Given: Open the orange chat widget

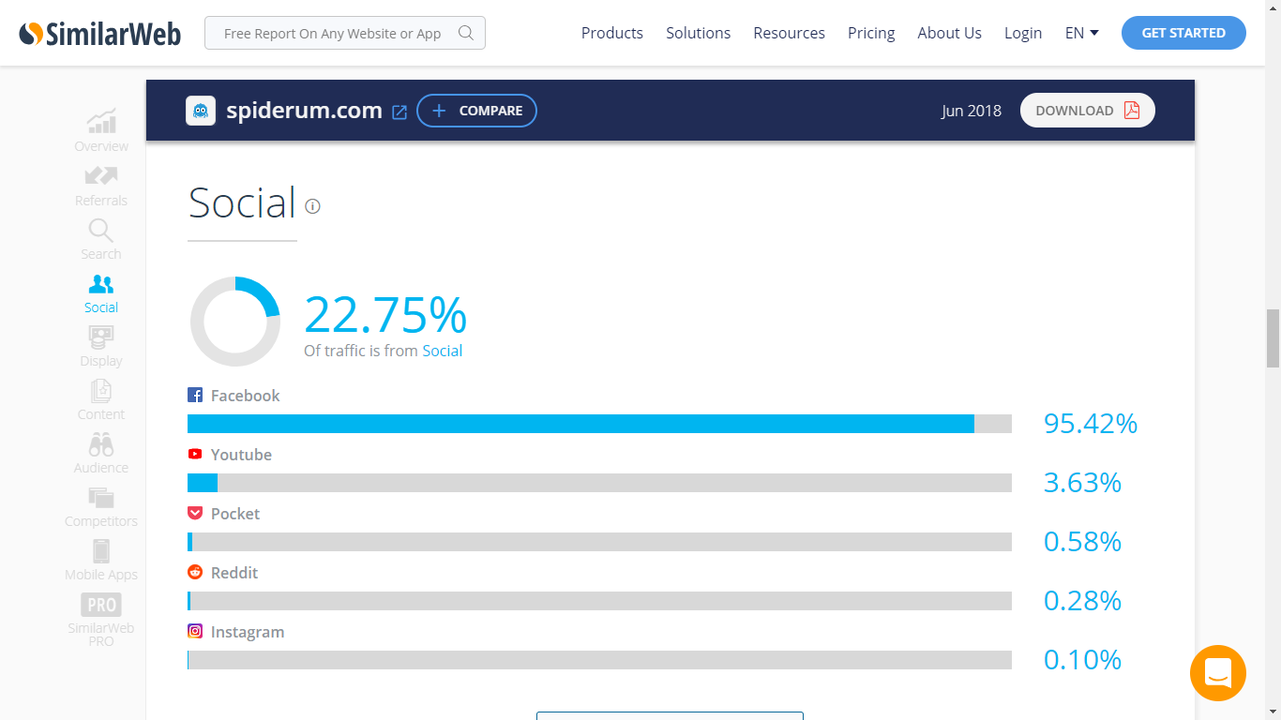Looking at the screenshot, I should click(x=1218, y=673).
